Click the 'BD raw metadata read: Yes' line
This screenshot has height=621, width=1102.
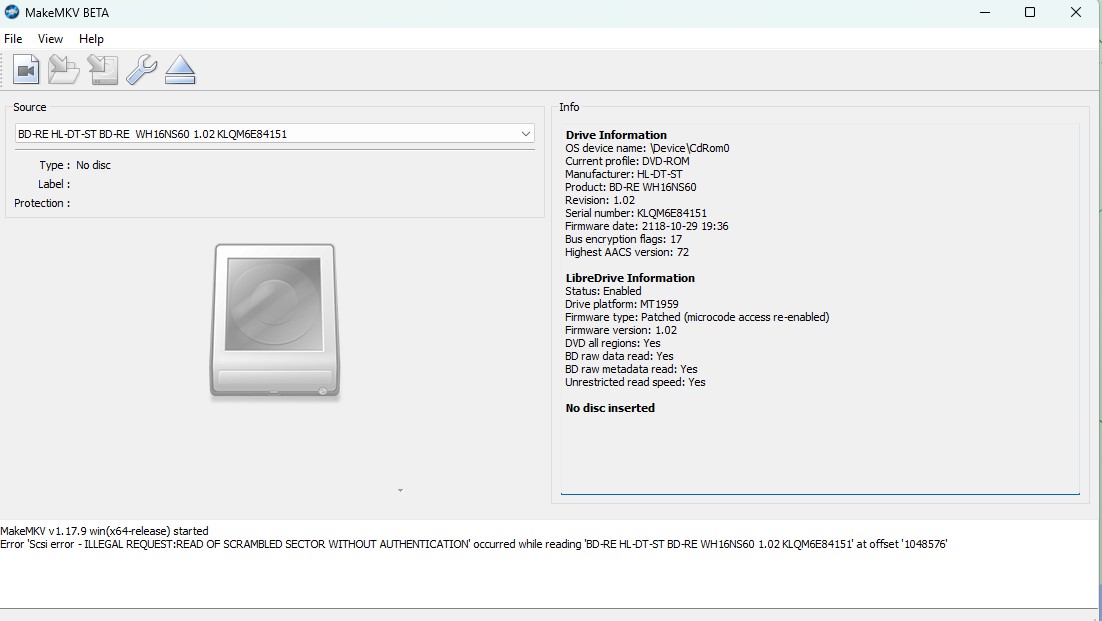coord(631,369)
